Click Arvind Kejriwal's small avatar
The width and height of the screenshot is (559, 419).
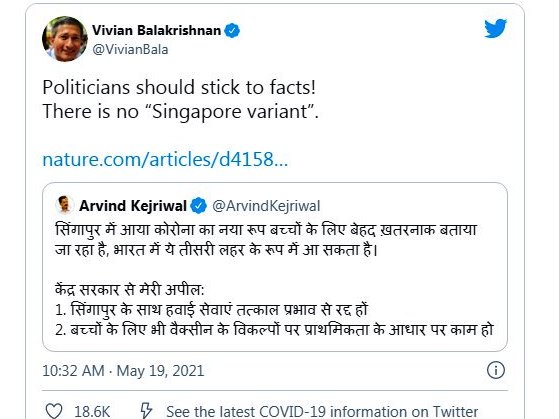[64, 205]
